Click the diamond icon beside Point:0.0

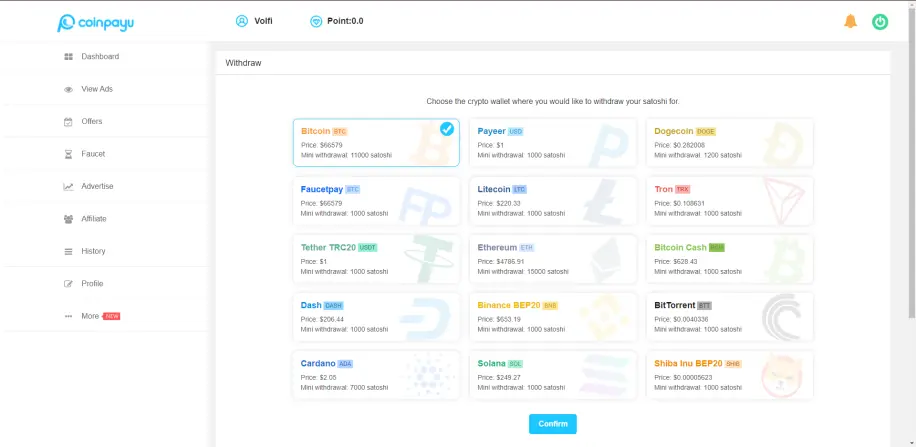316,22
